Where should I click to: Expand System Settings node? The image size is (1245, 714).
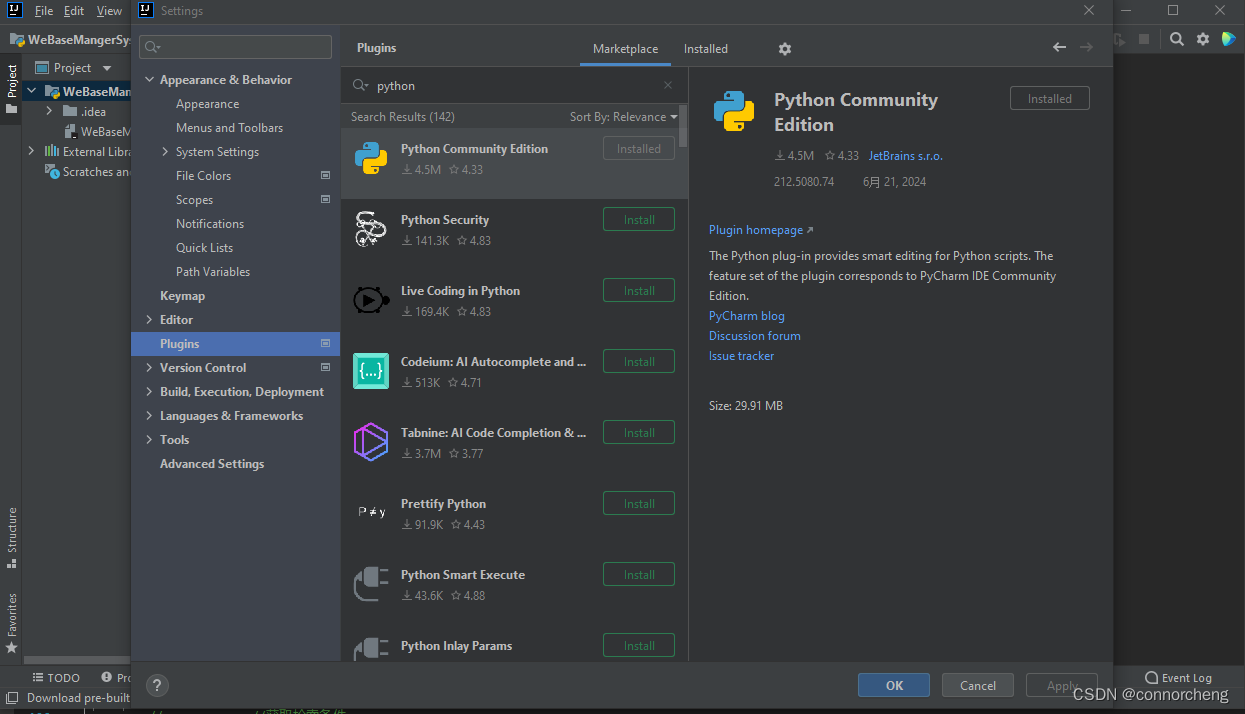(x=165, y=152)
